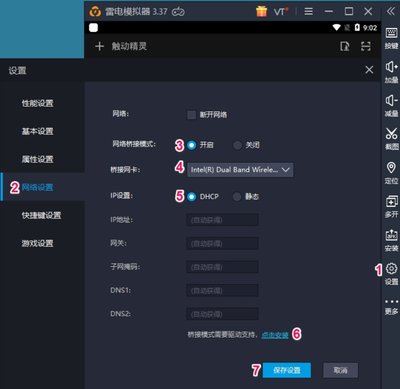This screenshot has height=389, width=400.
Task: Open multi-instance (多开) tool
Action: click(x=391, y=207)
